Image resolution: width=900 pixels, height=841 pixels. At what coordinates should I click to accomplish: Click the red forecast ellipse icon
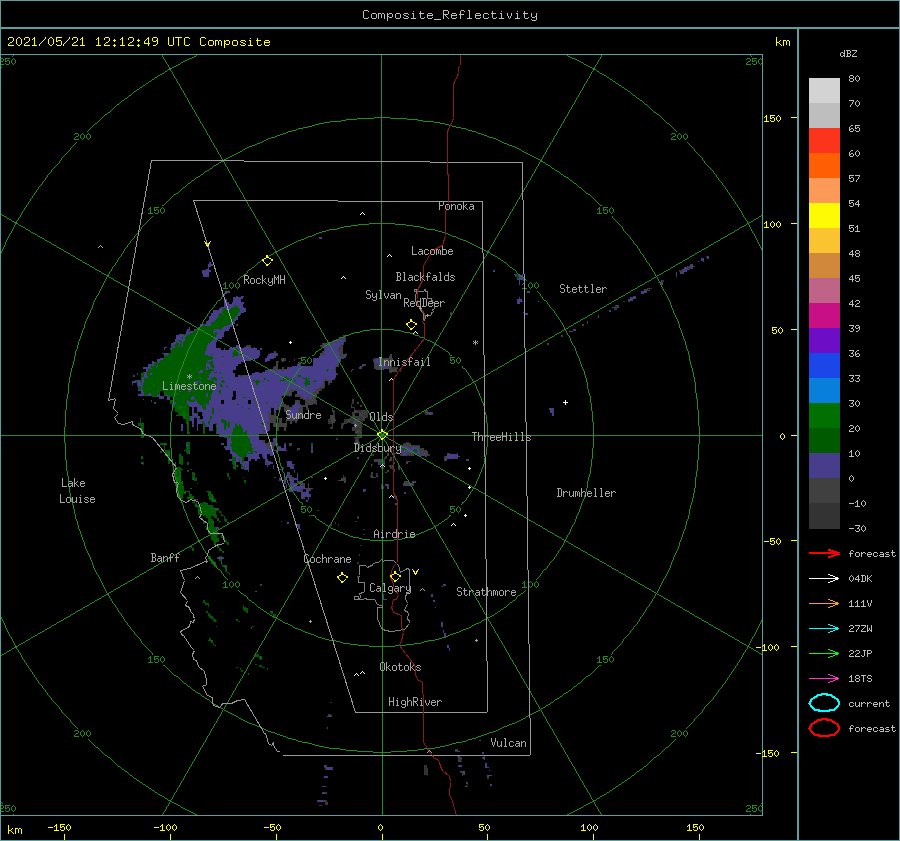[x=824, y=728]
